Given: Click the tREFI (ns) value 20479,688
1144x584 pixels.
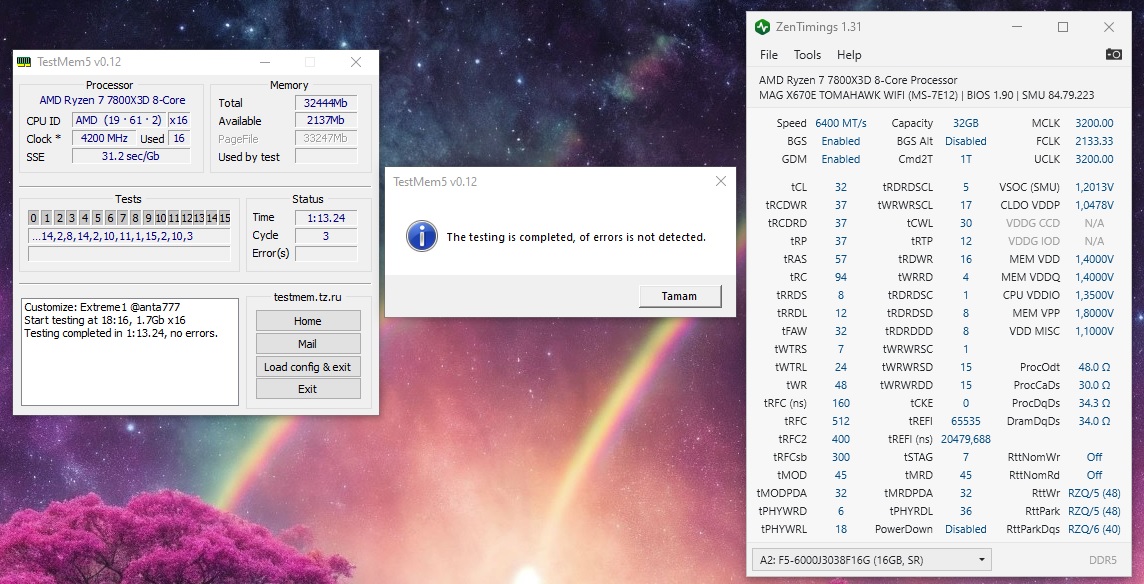Looking at the screenshot, I should point(966,439).
